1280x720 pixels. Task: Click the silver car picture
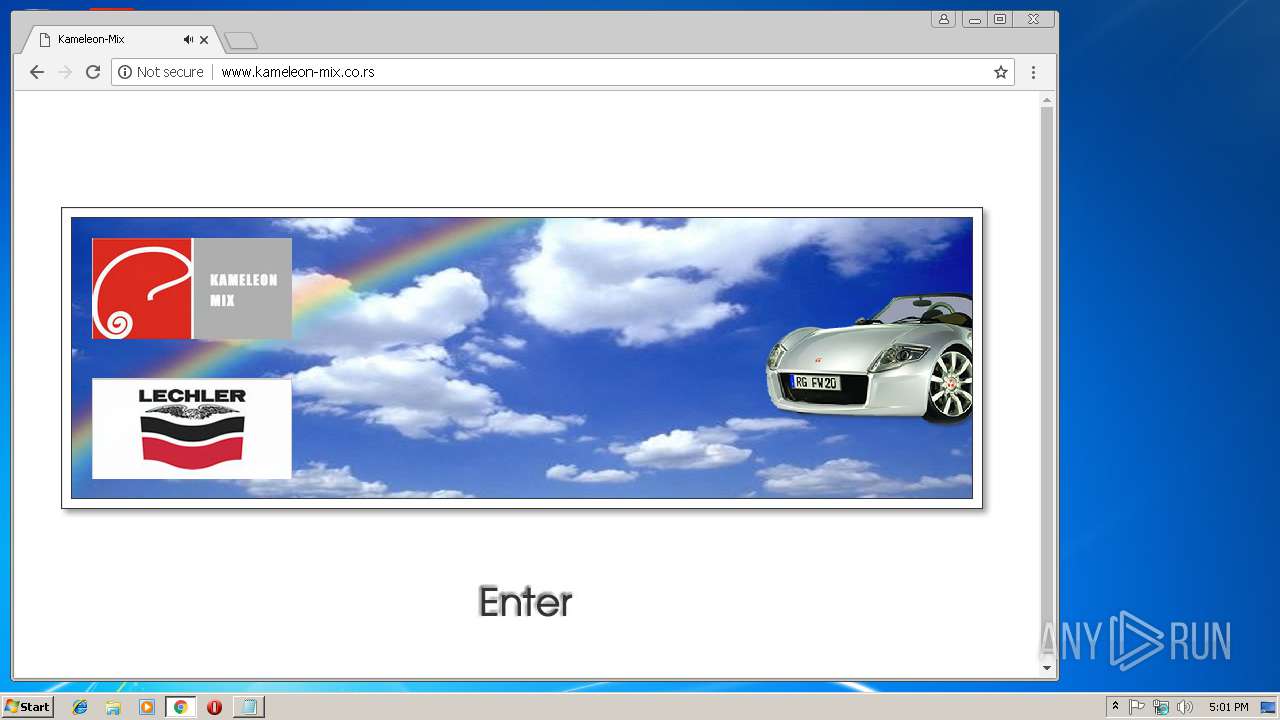(869, 358)
